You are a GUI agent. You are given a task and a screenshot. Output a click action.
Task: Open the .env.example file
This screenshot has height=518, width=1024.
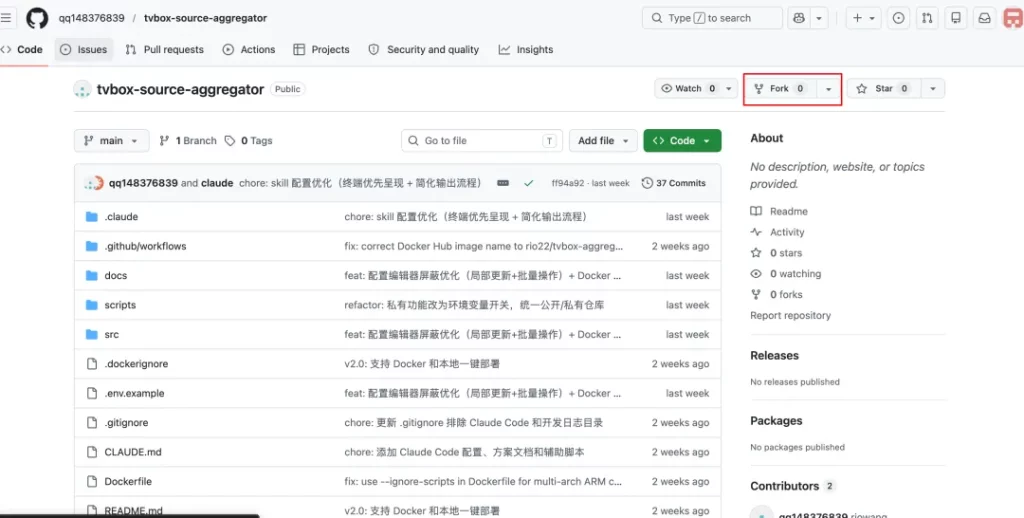pyautogui.click(x=134, y=393)
